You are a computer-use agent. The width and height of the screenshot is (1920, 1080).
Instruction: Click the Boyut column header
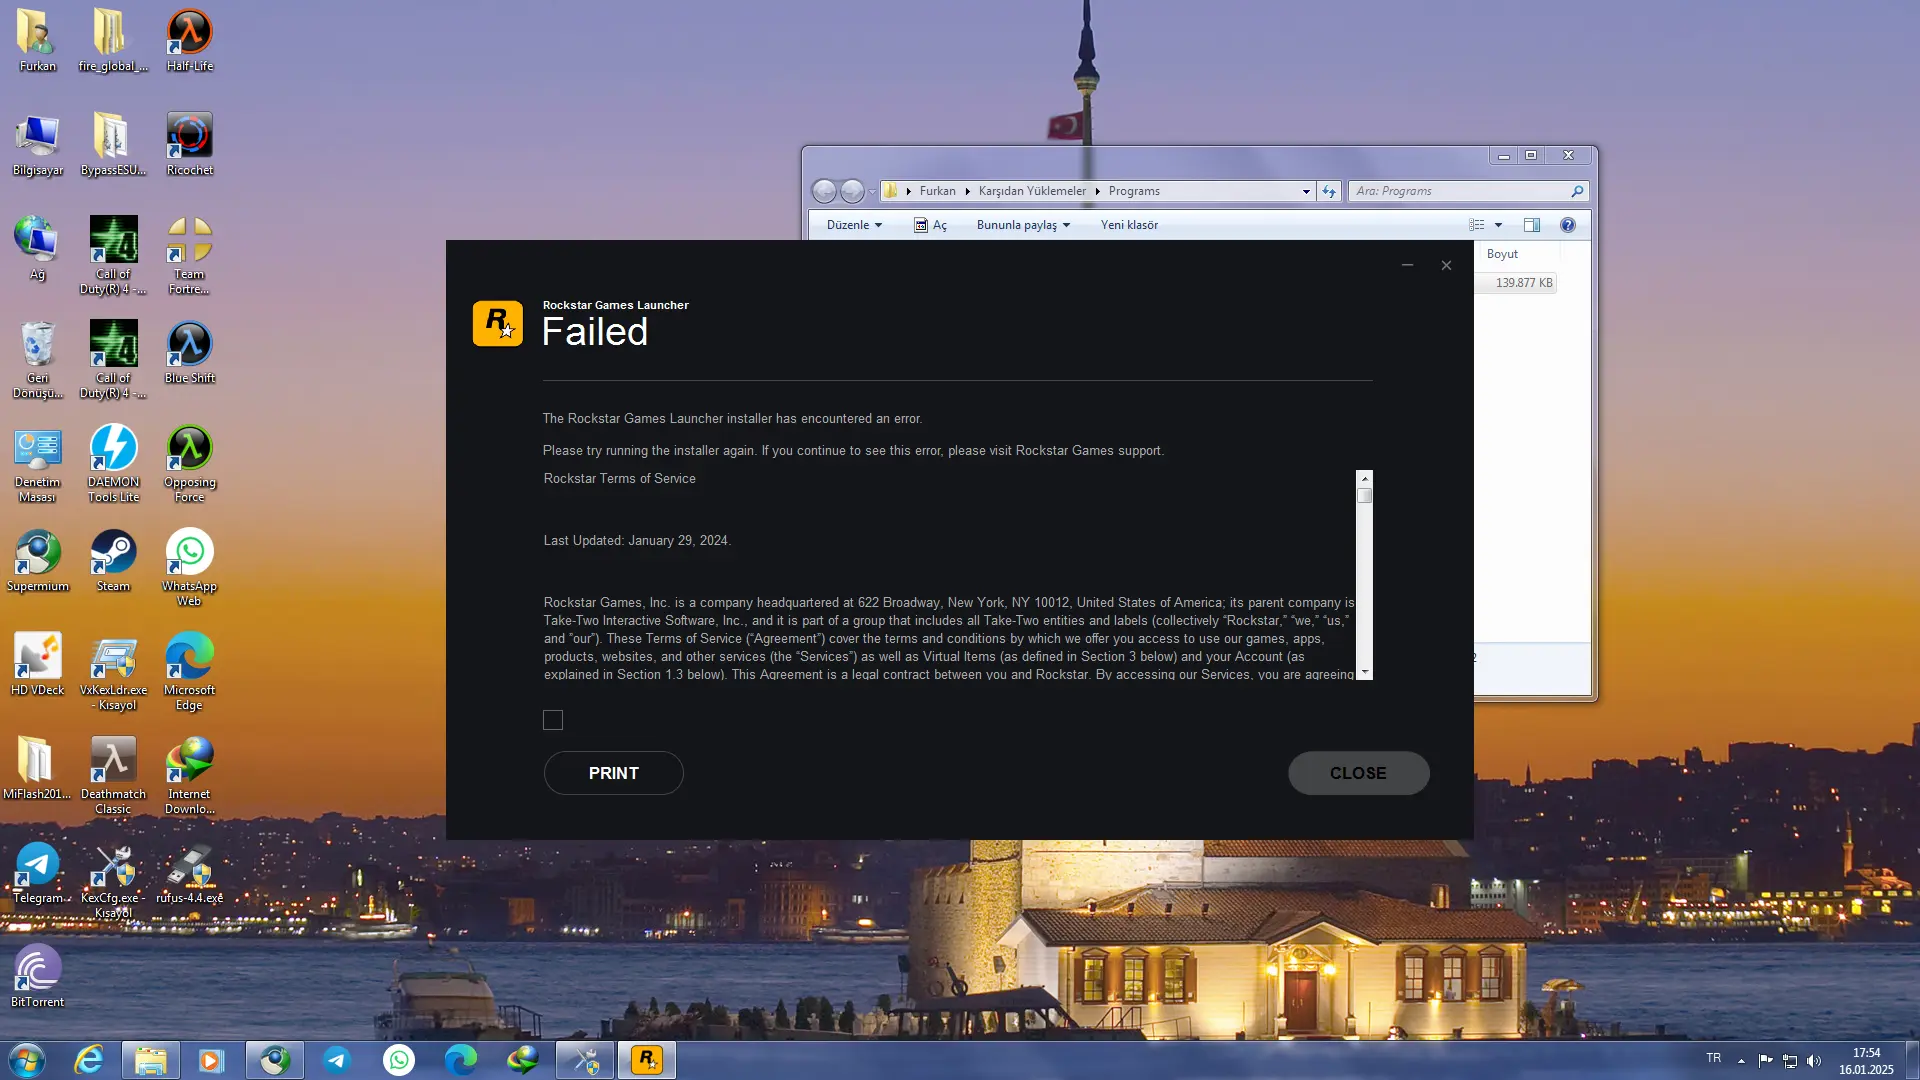(1502, 254)
